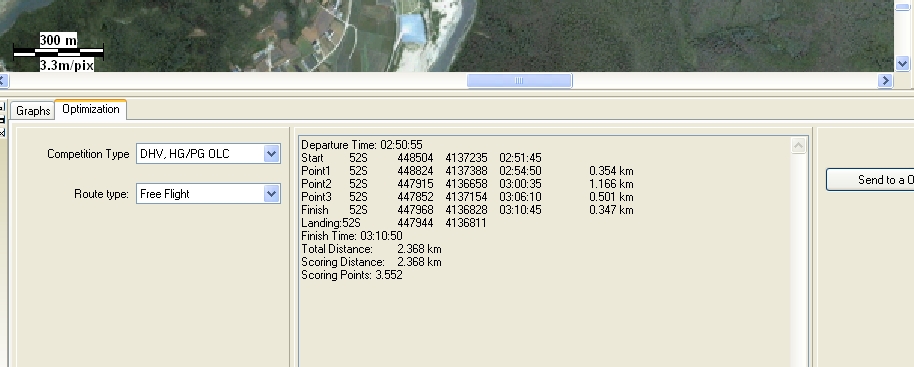This screenshot has height=367, width=914.
Task: Click the map horizontal scrollbar thumb
Action: (519, 80)
